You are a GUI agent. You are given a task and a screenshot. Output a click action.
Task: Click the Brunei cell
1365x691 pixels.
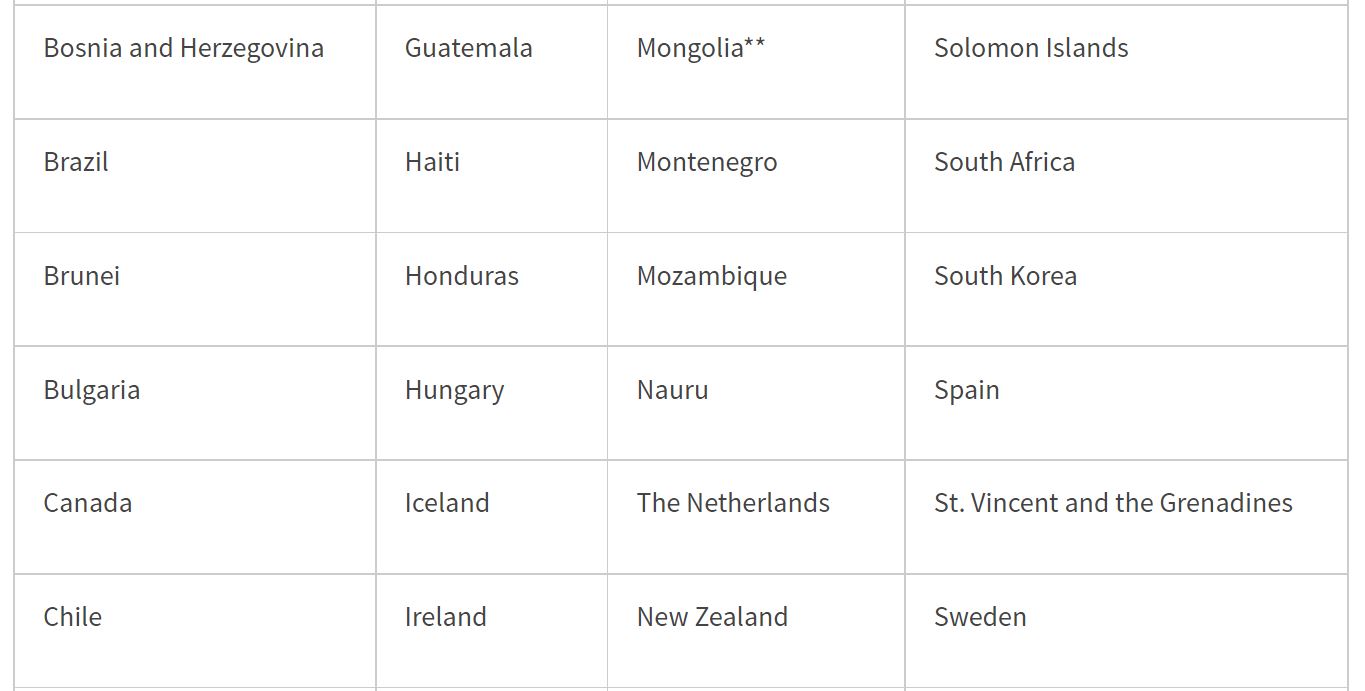82,276
